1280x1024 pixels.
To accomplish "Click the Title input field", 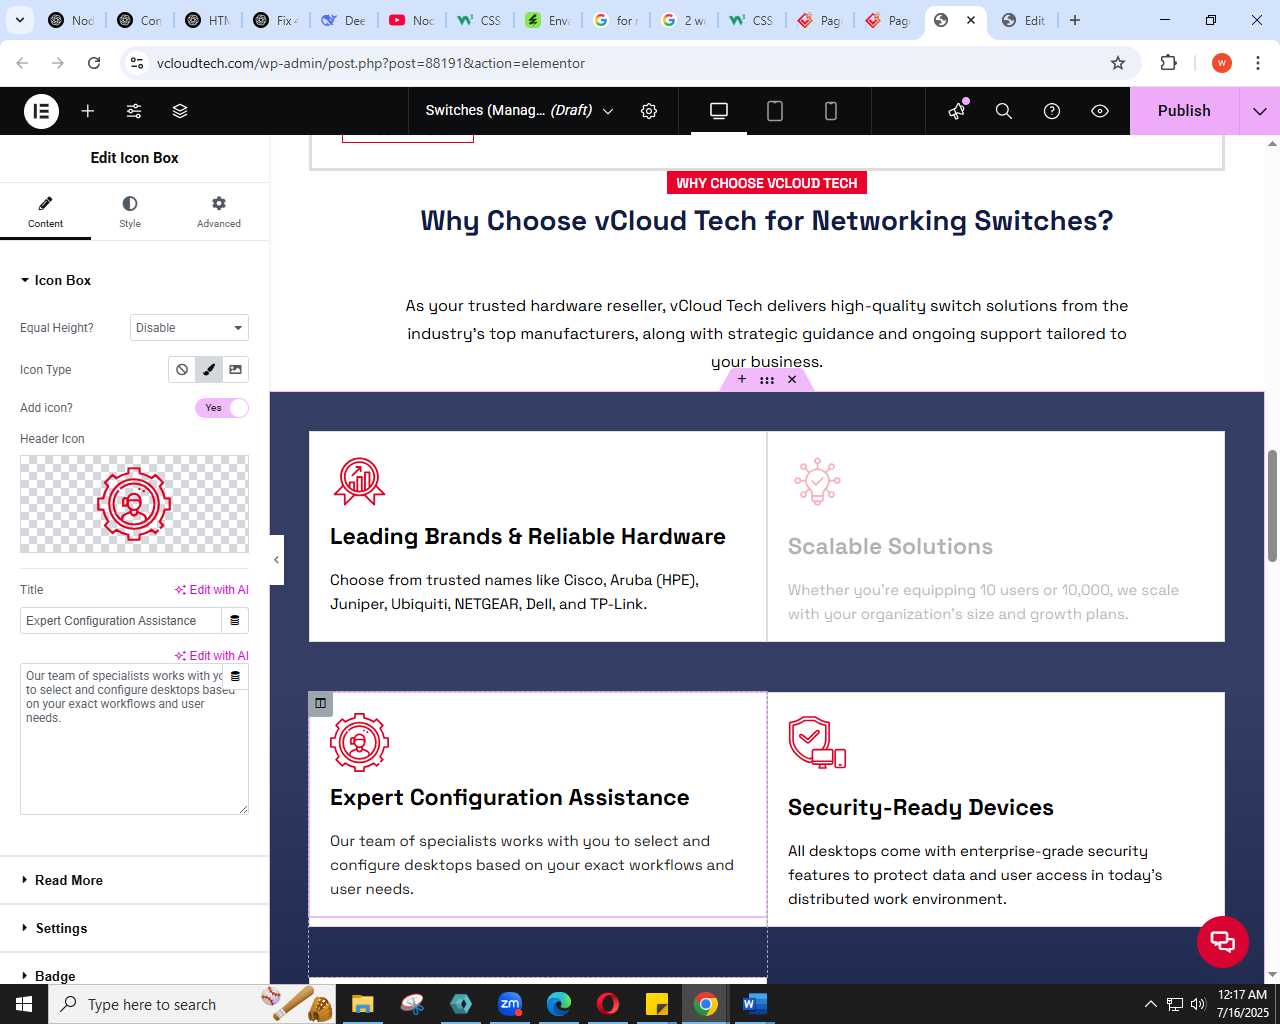I will coord(121,621).
